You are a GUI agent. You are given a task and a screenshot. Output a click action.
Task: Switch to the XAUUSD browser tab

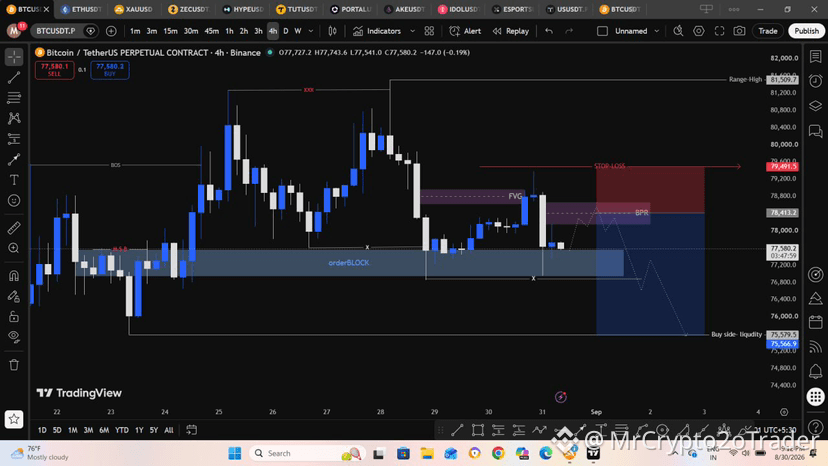pyautogui.click(x=135, y=9)
